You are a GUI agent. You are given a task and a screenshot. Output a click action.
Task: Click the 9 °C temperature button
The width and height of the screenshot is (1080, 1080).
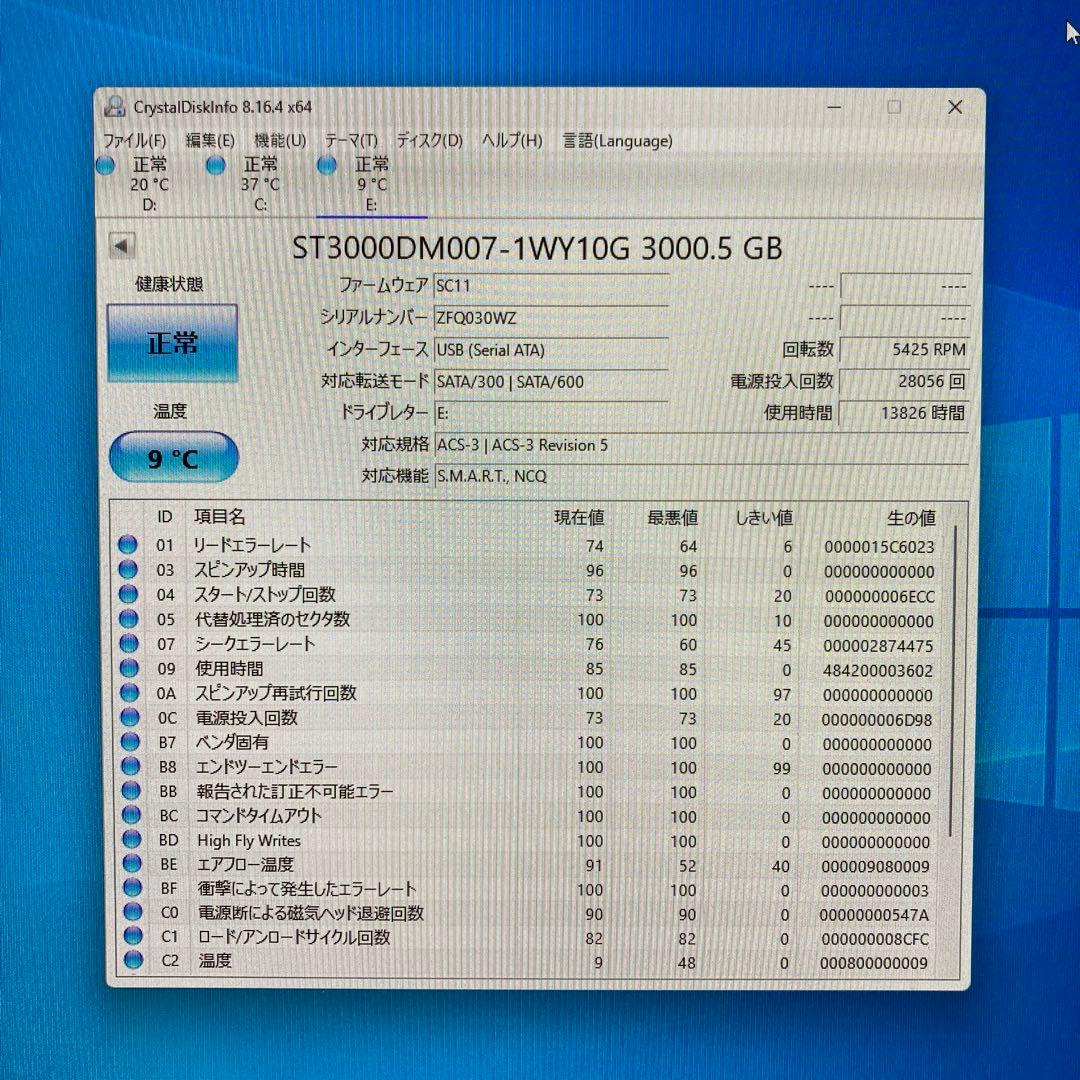pyautogui.click(x=174, y=457)
